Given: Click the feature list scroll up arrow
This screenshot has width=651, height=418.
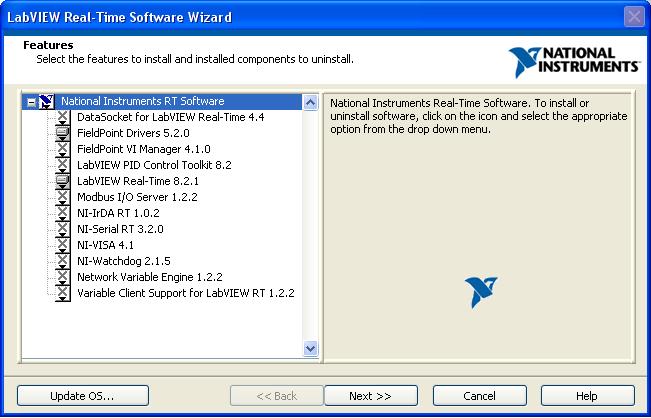Looking at the screenshot, I should click(x=311, y=102).
